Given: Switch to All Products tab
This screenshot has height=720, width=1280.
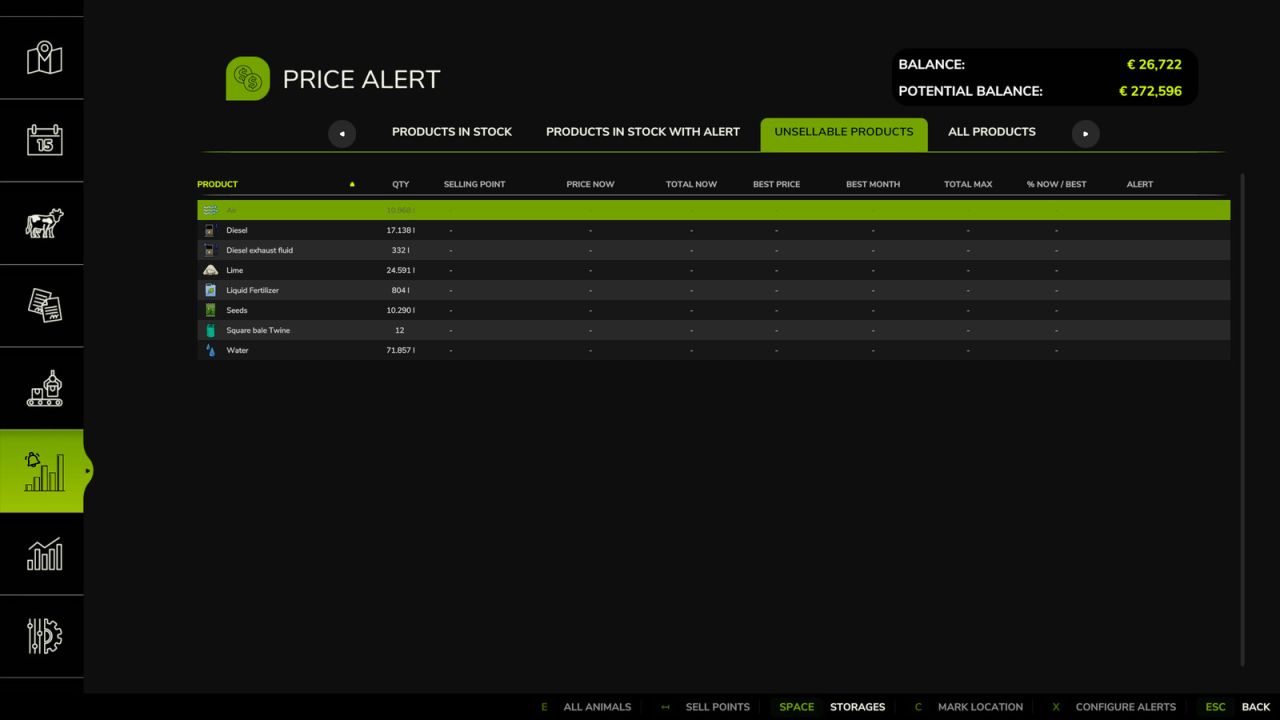Looking at the screenshot, I should pyautogui.click(x=992, y=132).
